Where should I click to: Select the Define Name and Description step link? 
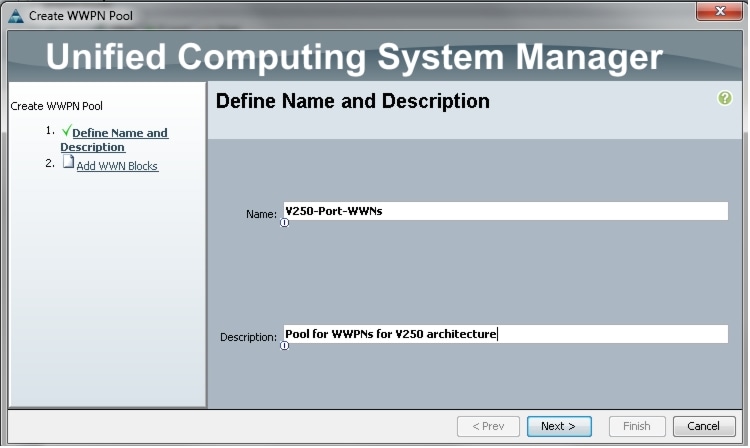click(x=114, y=140)
